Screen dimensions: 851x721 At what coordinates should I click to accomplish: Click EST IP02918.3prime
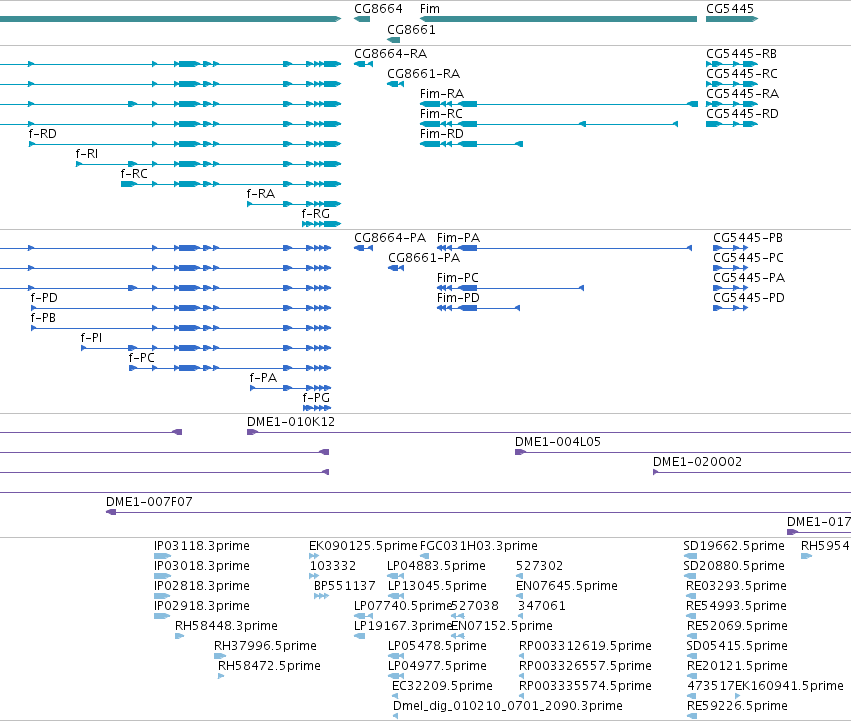point(202,607)
